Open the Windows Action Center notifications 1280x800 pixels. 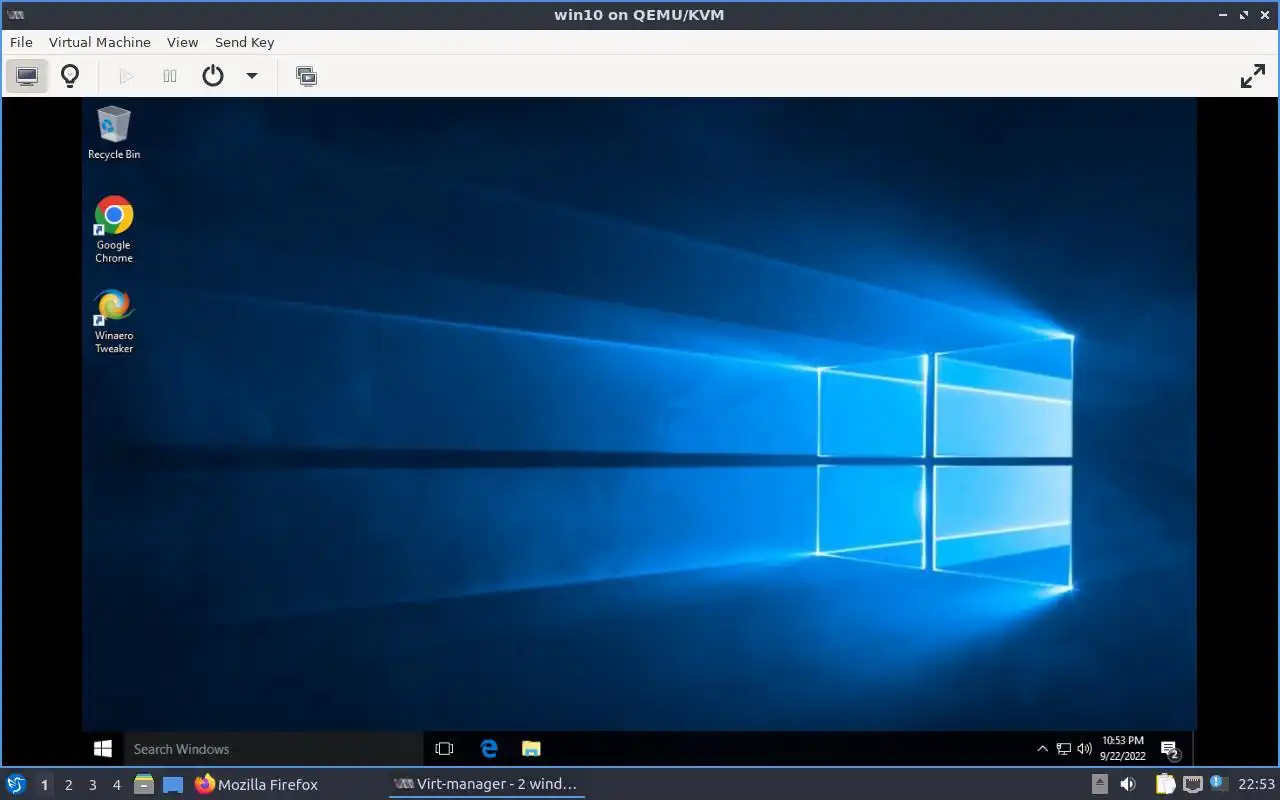click(x=1170, y=749)
